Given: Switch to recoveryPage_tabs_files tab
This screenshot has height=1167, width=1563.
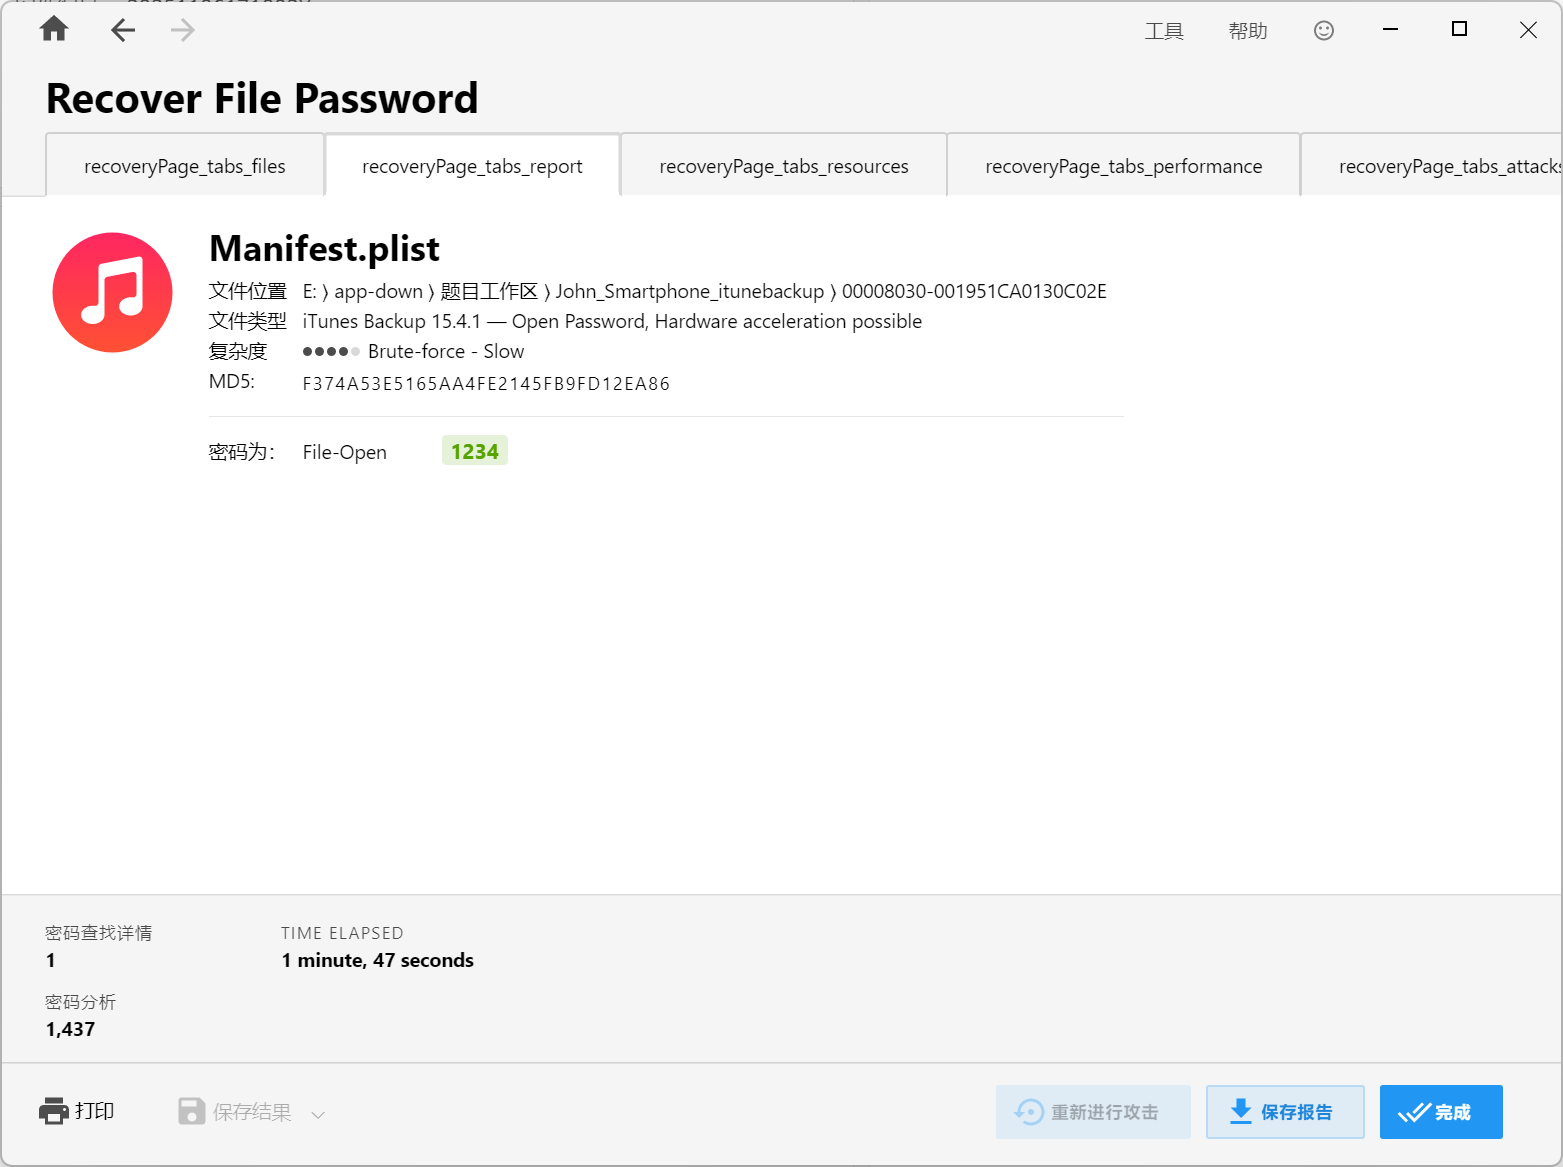Looking at the screenshot, I should pyautogui.click(x=185, y=166).
